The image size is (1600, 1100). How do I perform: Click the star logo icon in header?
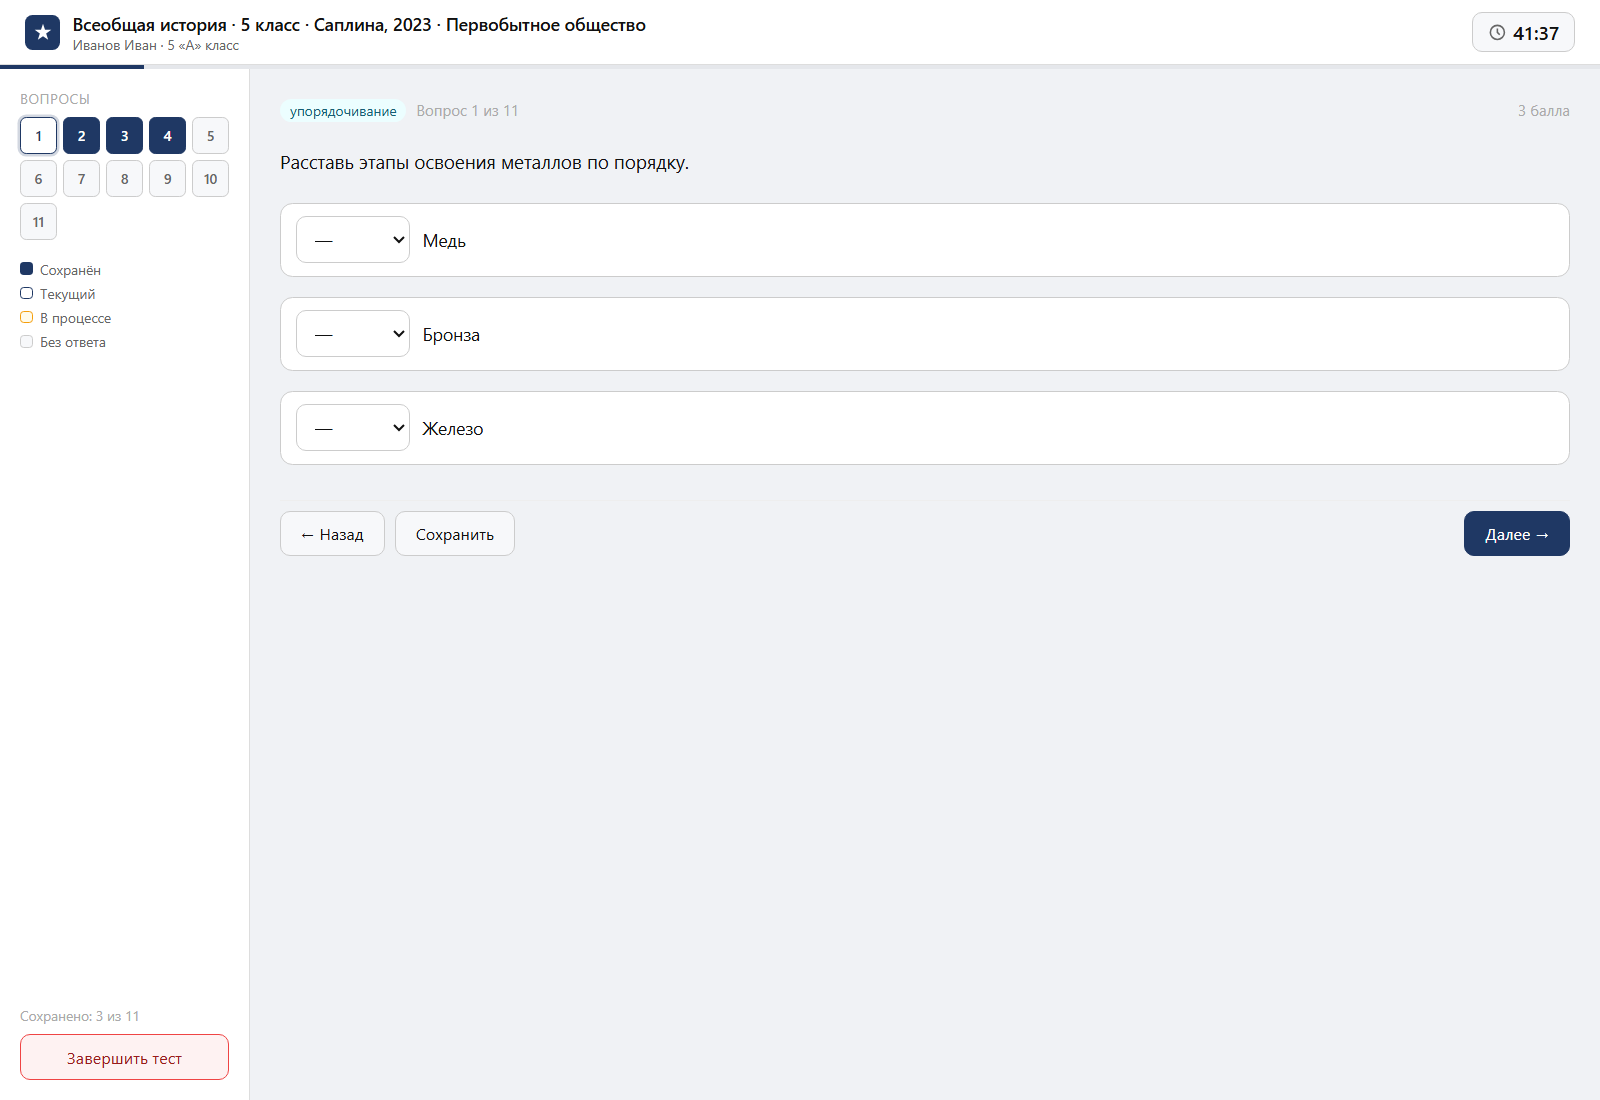pos(42,33)
